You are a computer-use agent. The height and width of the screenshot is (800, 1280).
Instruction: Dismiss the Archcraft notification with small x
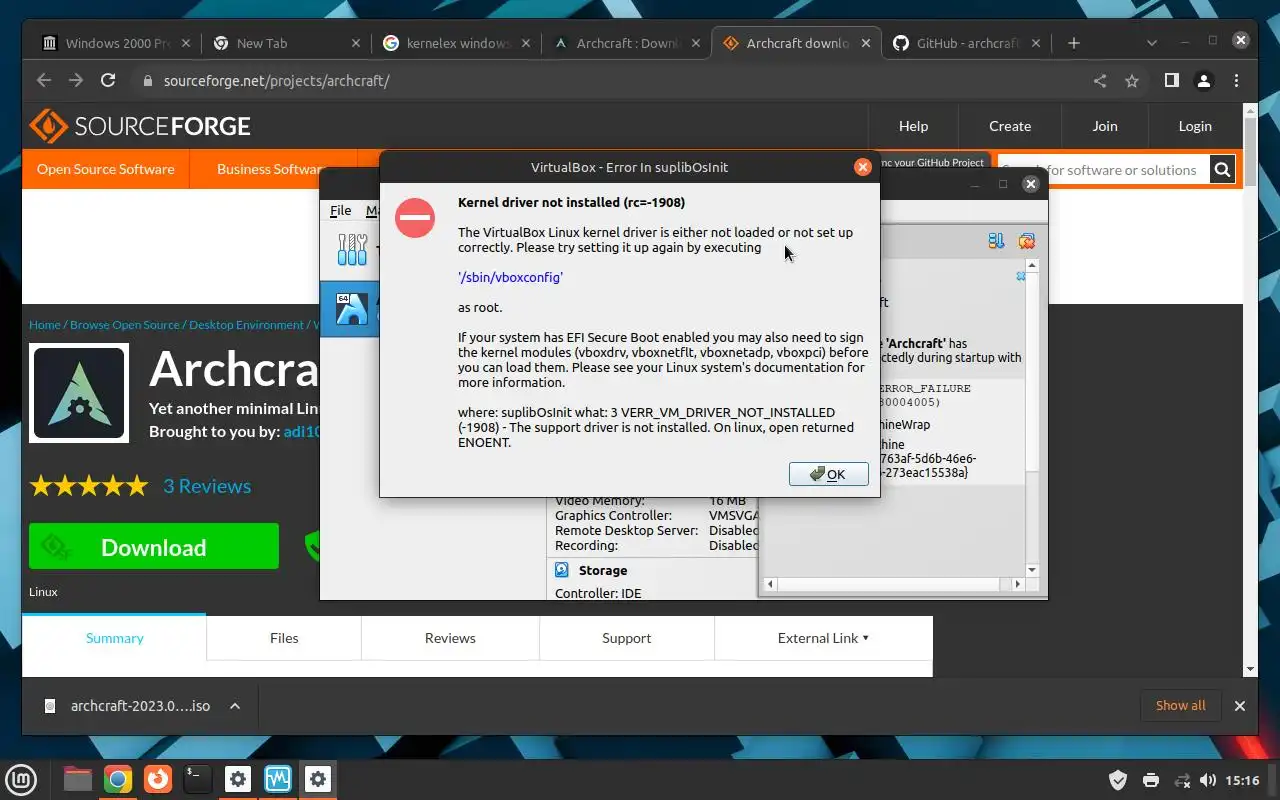(x=1021, y=276)
